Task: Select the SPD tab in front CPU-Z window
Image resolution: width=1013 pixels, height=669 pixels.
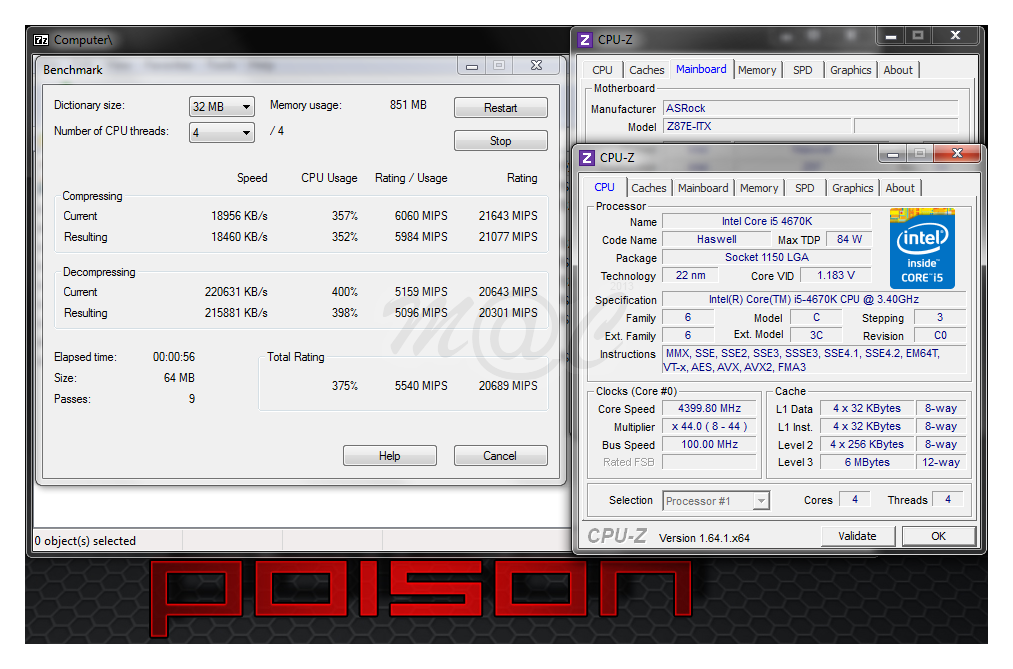Action: (x=804, y=188)
